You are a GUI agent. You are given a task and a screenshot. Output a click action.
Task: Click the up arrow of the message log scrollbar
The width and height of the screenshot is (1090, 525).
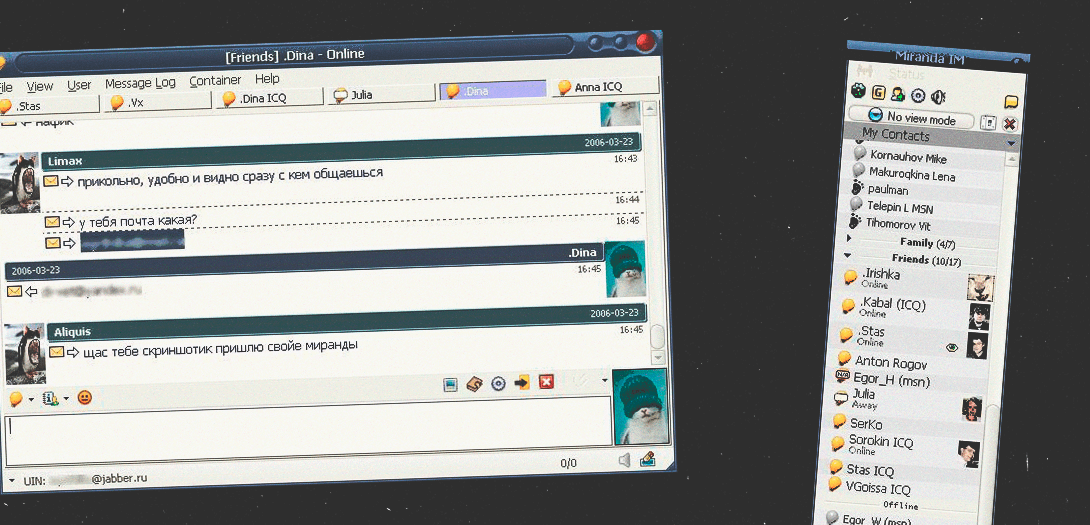point(649,108)
